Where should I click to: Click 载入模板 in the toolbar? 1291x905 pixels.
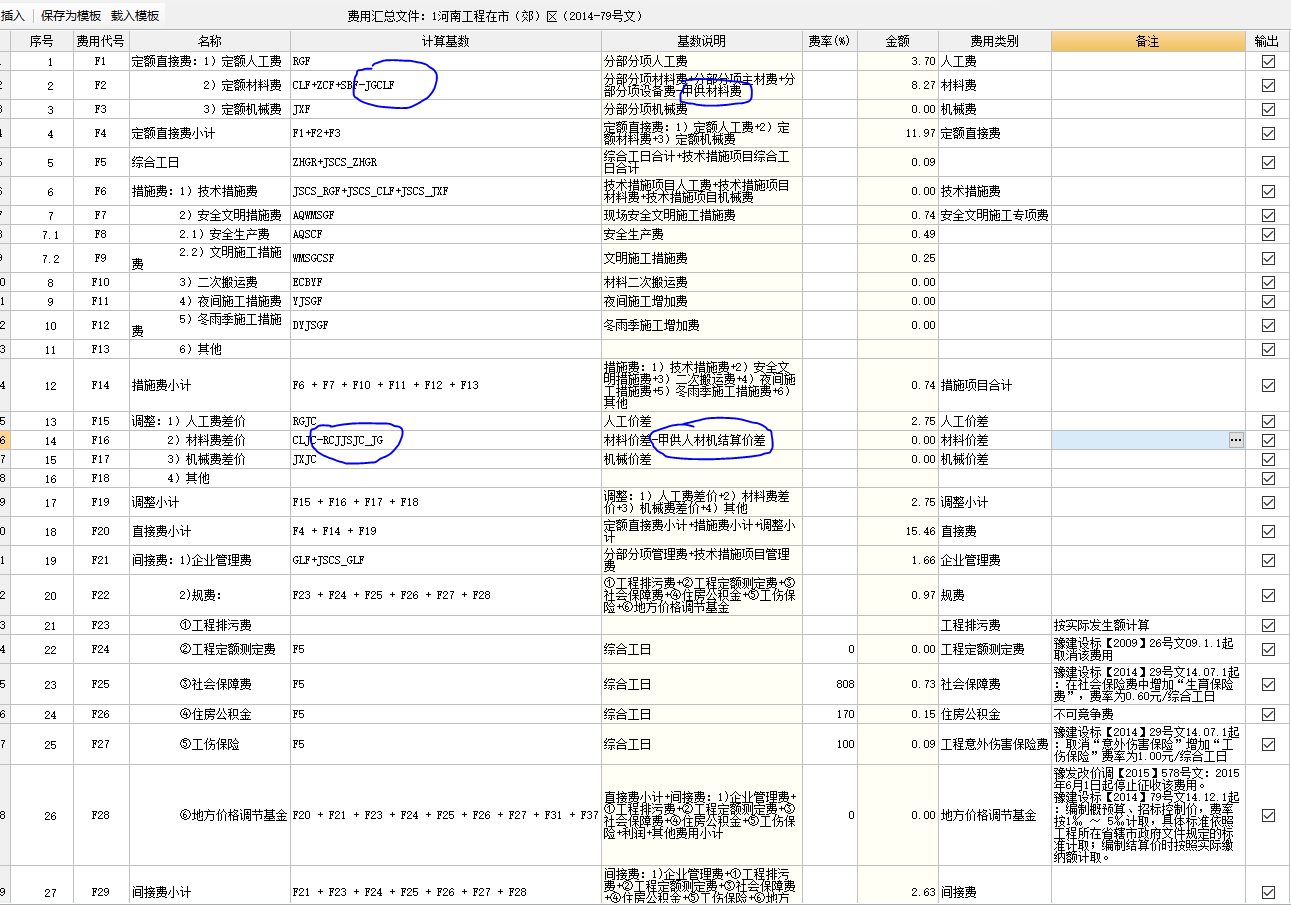point(135,16)
